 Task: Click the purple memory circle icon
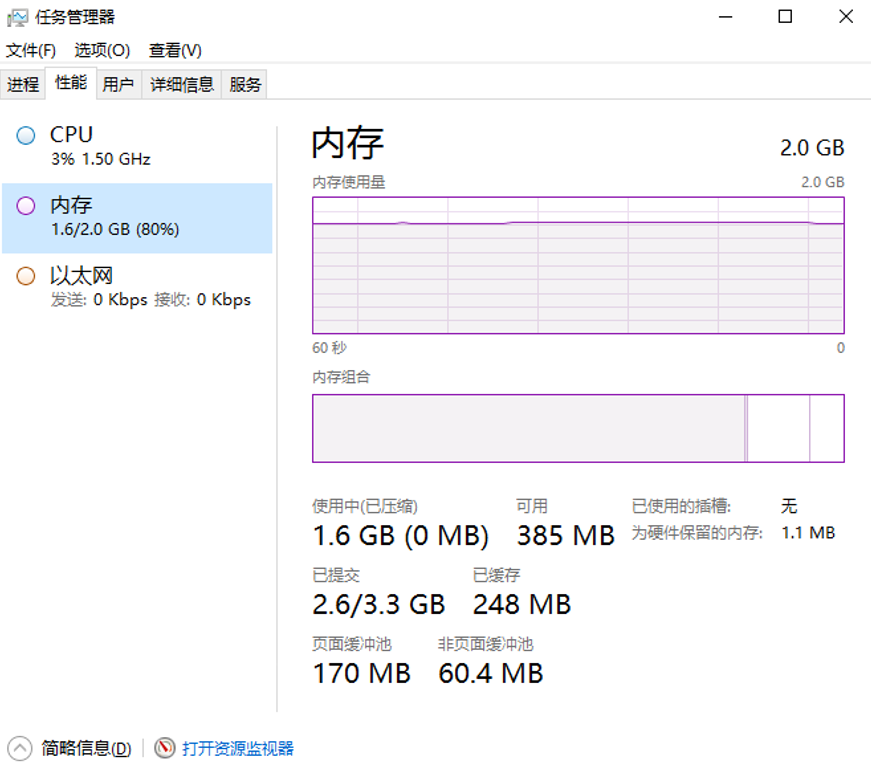26,206
